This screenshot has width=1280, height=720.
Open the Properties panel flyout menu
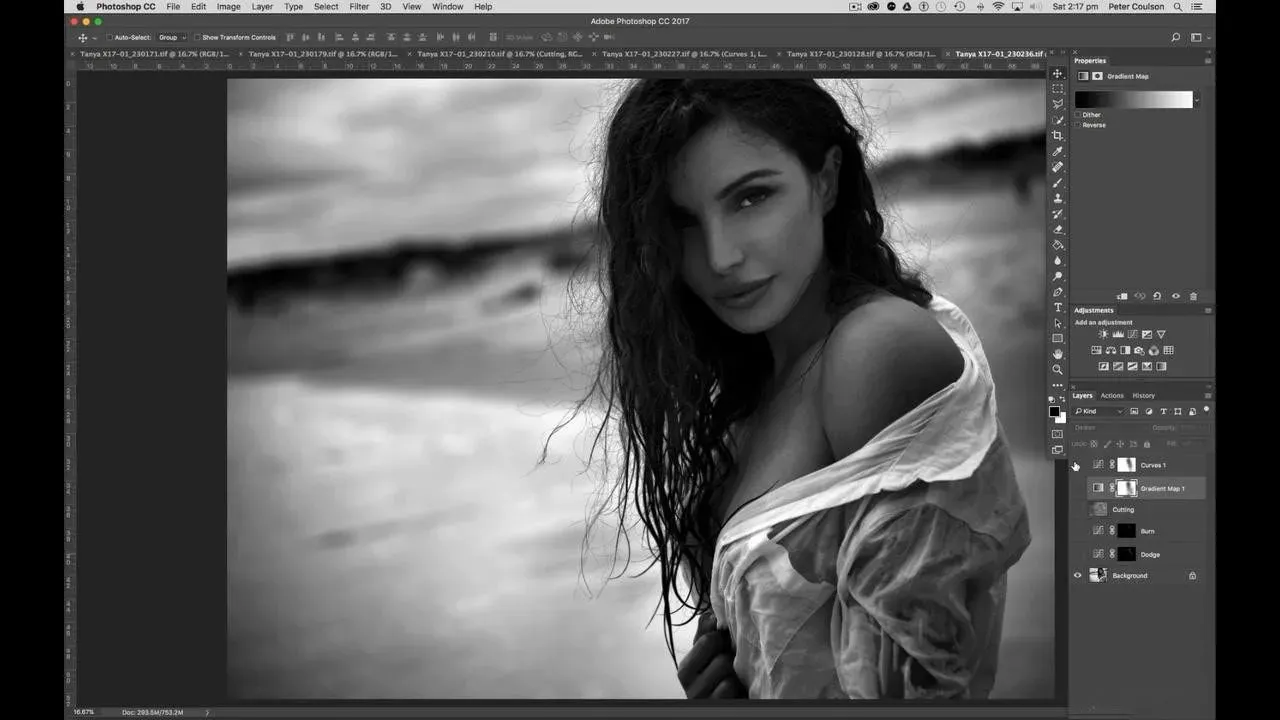tap(1207, 61)
